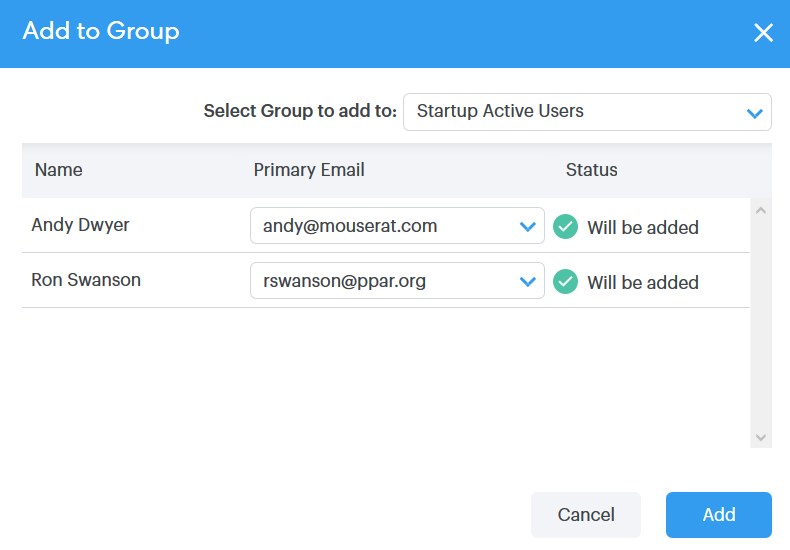
Task: Select the Ron Swanson name cell
Action: [86, 280]
